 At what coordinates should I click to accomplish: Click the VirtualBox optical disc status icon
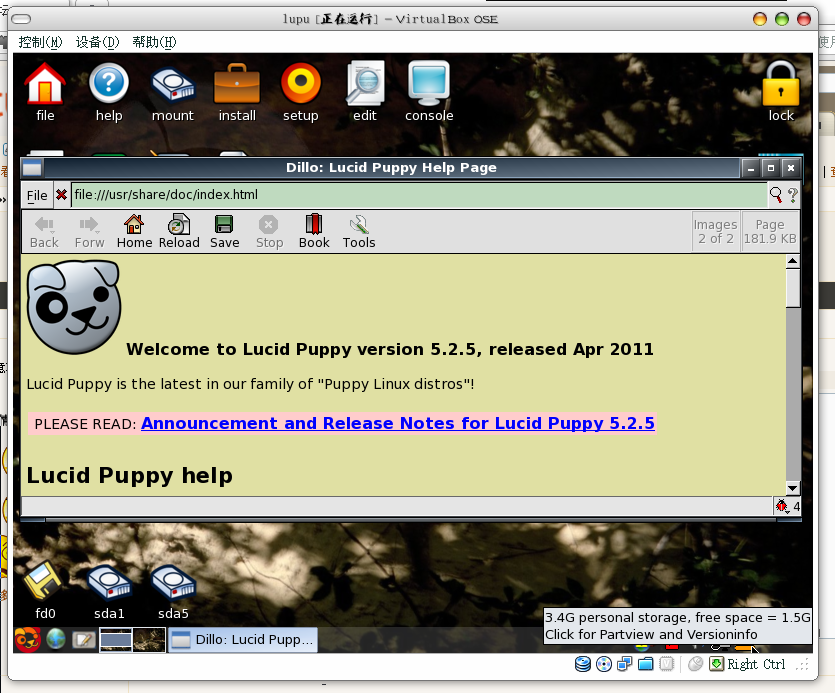click(x=604, y=664)
